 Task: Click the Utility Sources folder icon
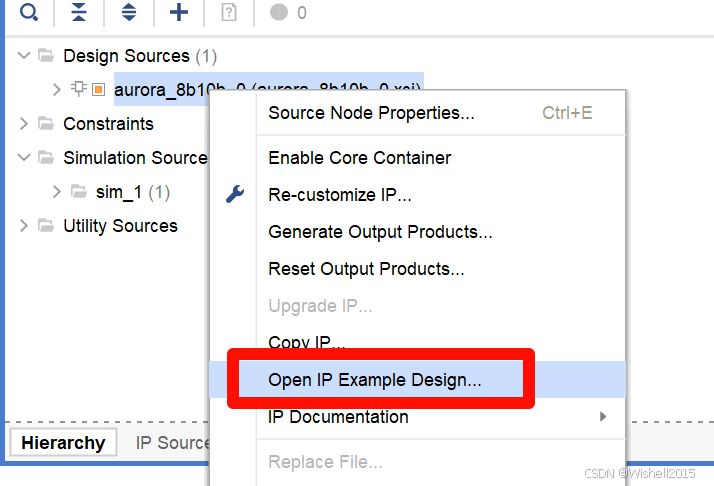tap(46, 225)
